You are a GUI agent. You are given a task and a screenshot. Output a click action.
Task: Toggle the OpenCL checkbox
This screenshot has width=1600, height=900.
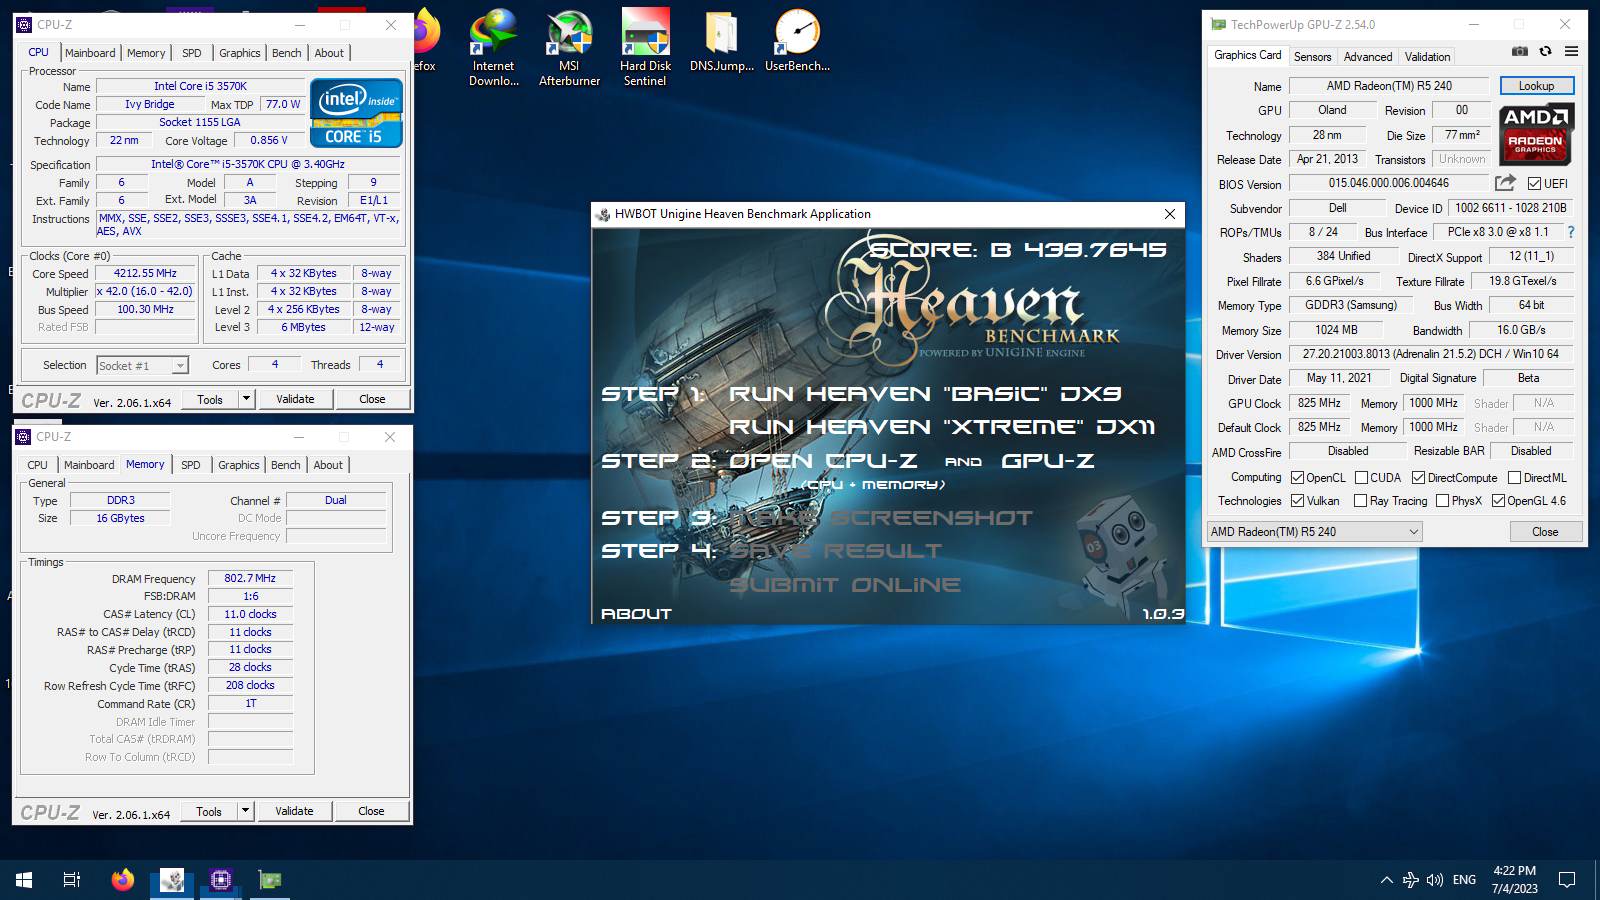point(1297,478)
